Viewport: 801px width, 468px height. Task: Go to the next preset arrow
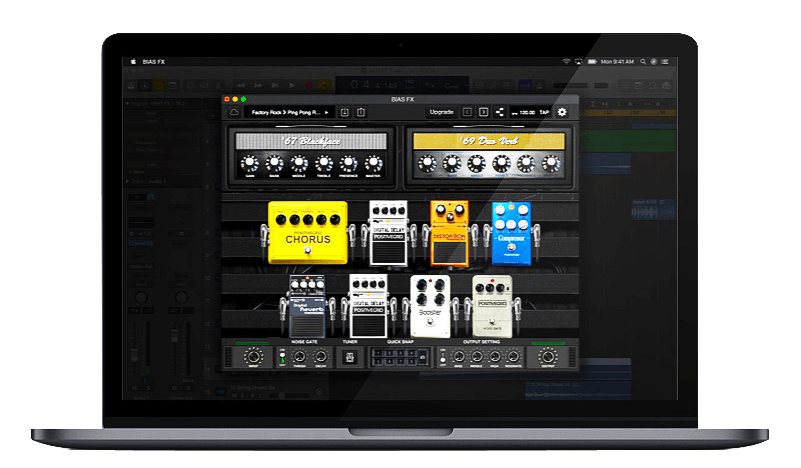coord(483,112)
